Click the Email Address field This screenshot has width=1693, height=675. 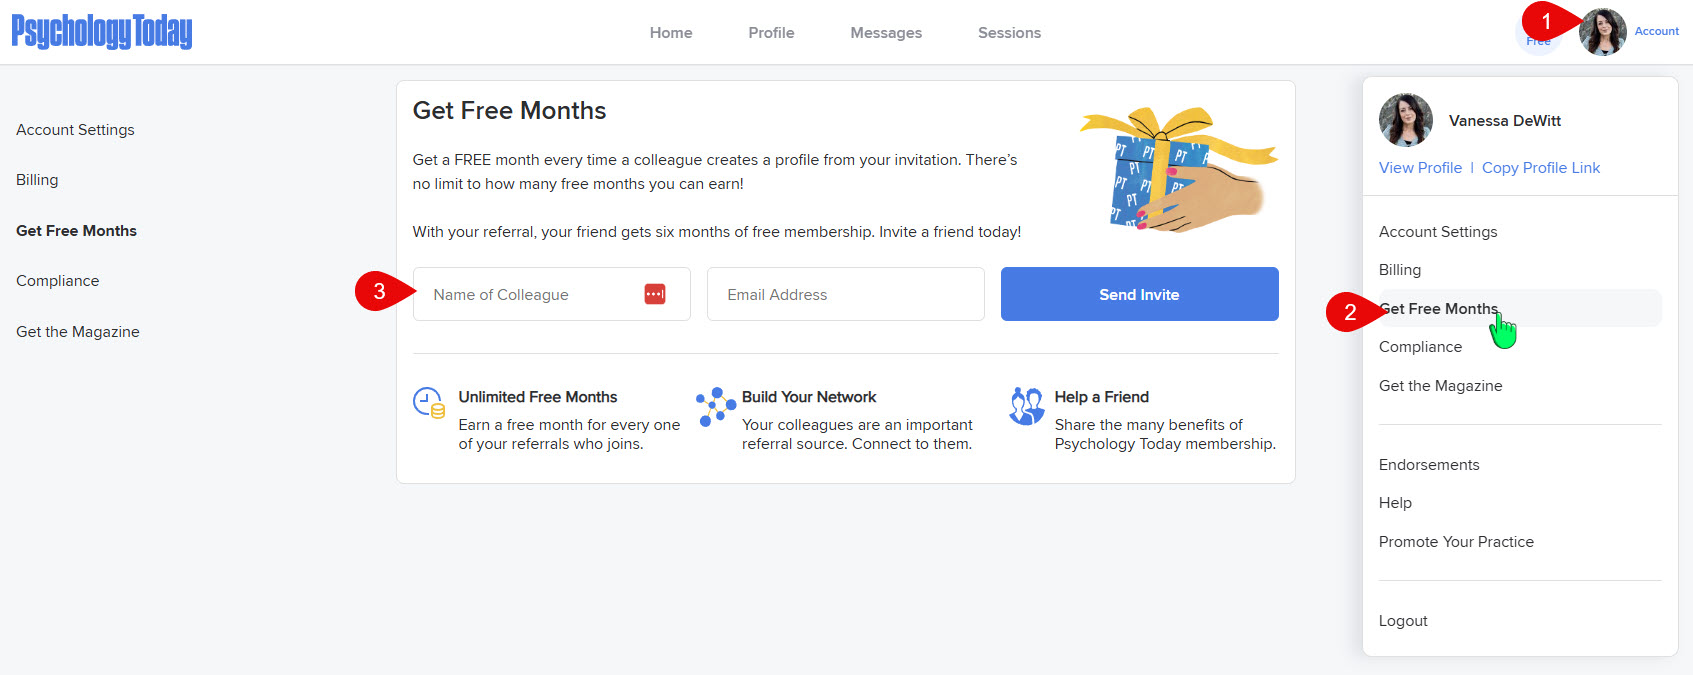click(846, 294)
